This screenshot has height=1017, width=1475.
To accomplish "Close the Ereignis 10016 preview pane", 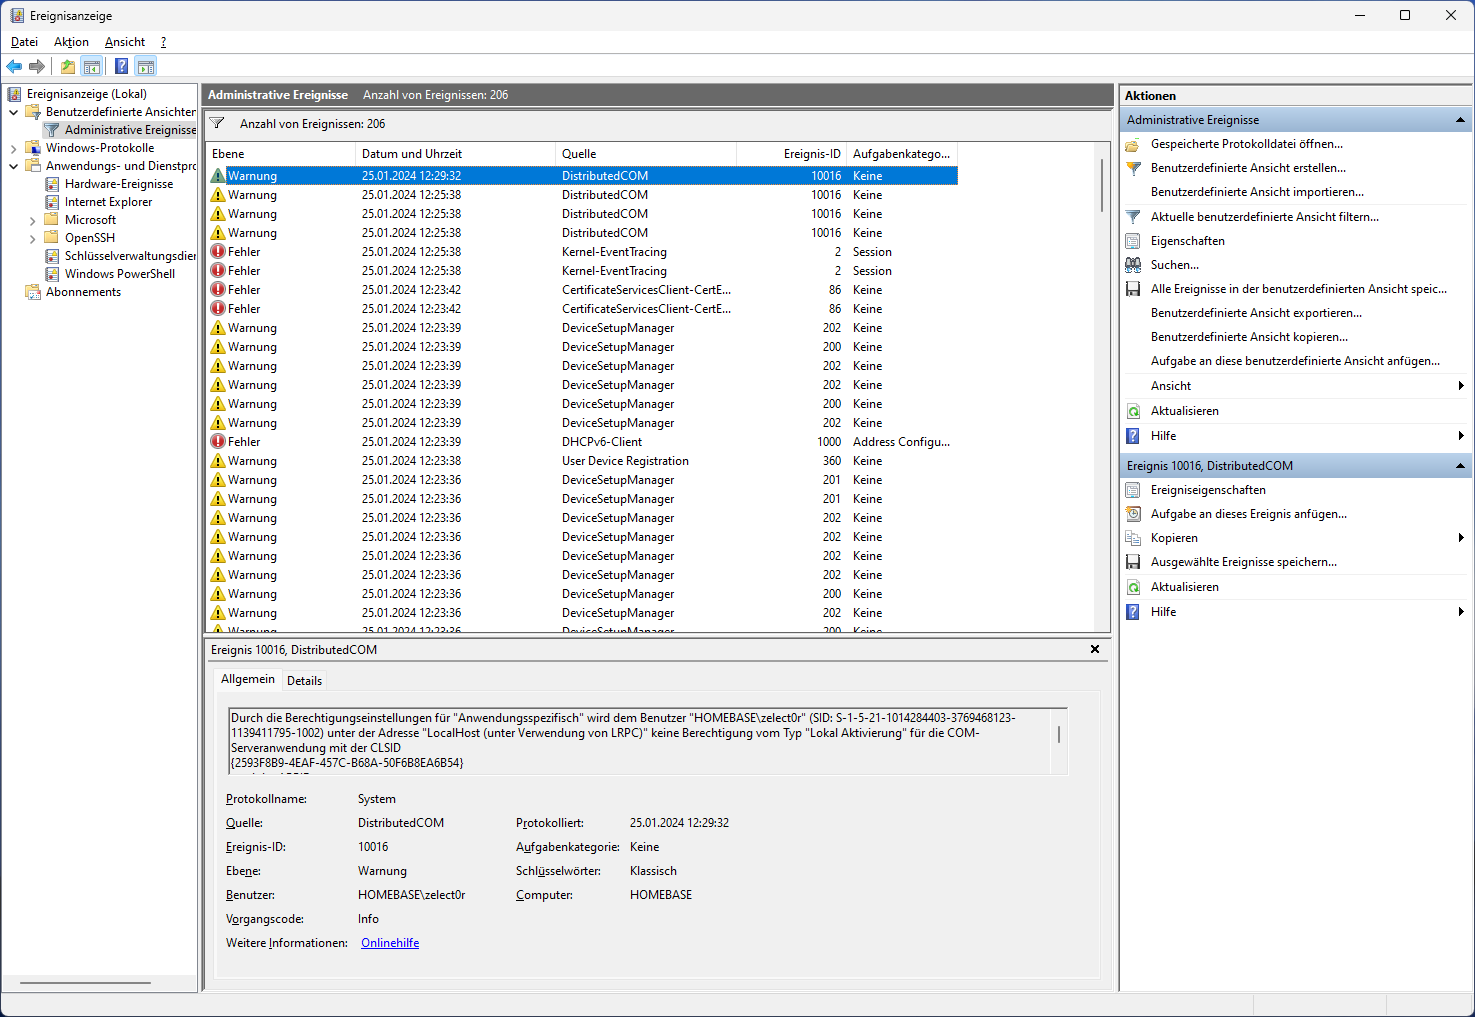I will tap(1095, 650).
